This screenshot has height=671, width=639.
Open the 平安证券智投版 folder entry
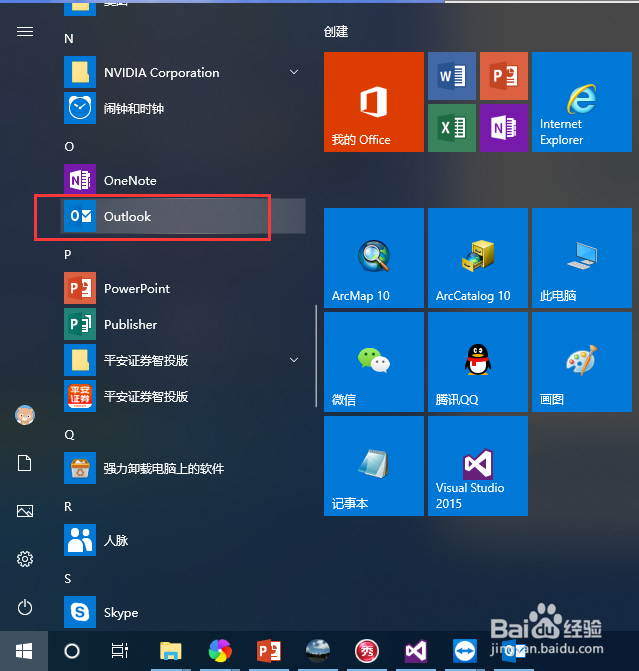point(184,360)
